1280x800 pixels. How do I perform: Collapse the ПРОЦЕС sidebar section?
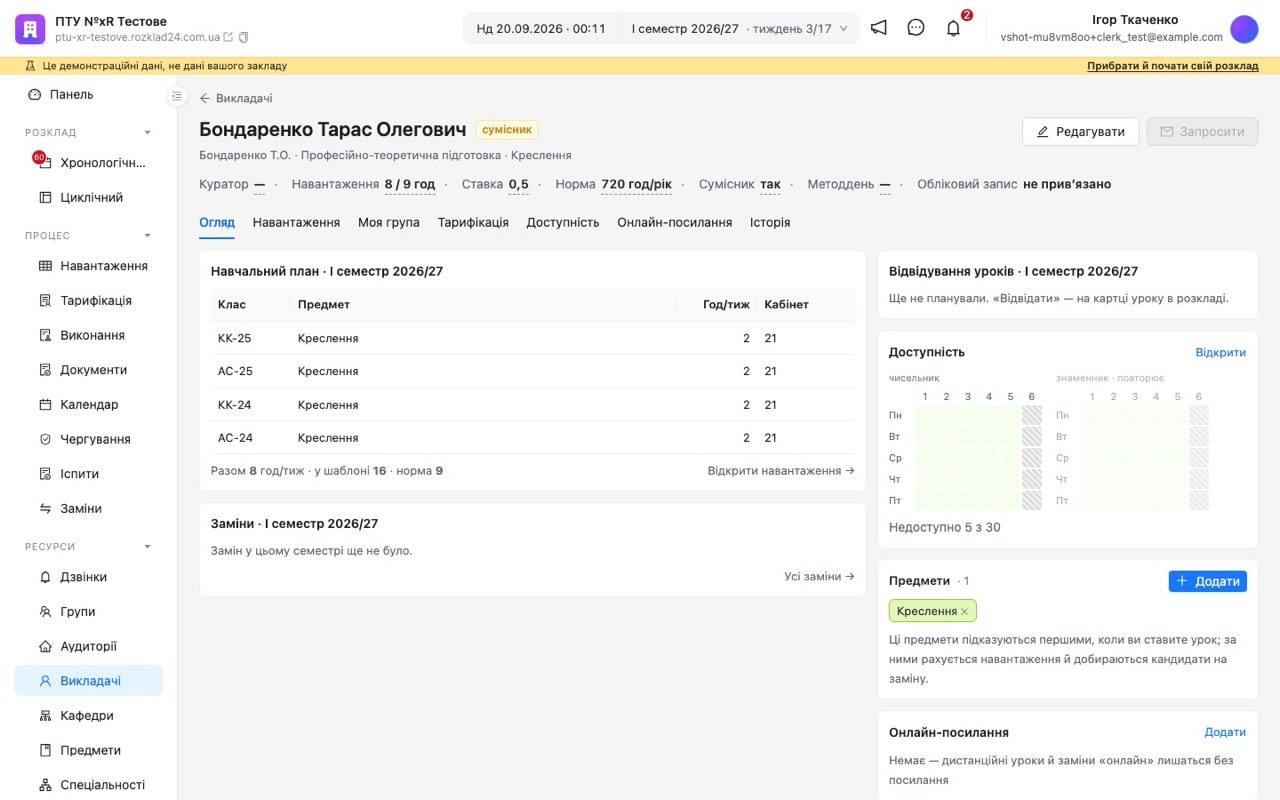pyautogui.click(x=148, y=236)
